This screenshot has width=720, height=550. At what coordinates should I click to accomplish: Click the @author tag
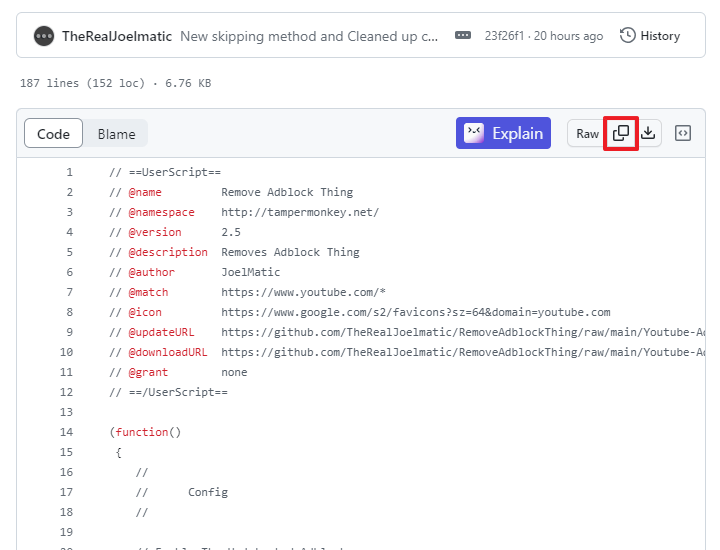152,272
